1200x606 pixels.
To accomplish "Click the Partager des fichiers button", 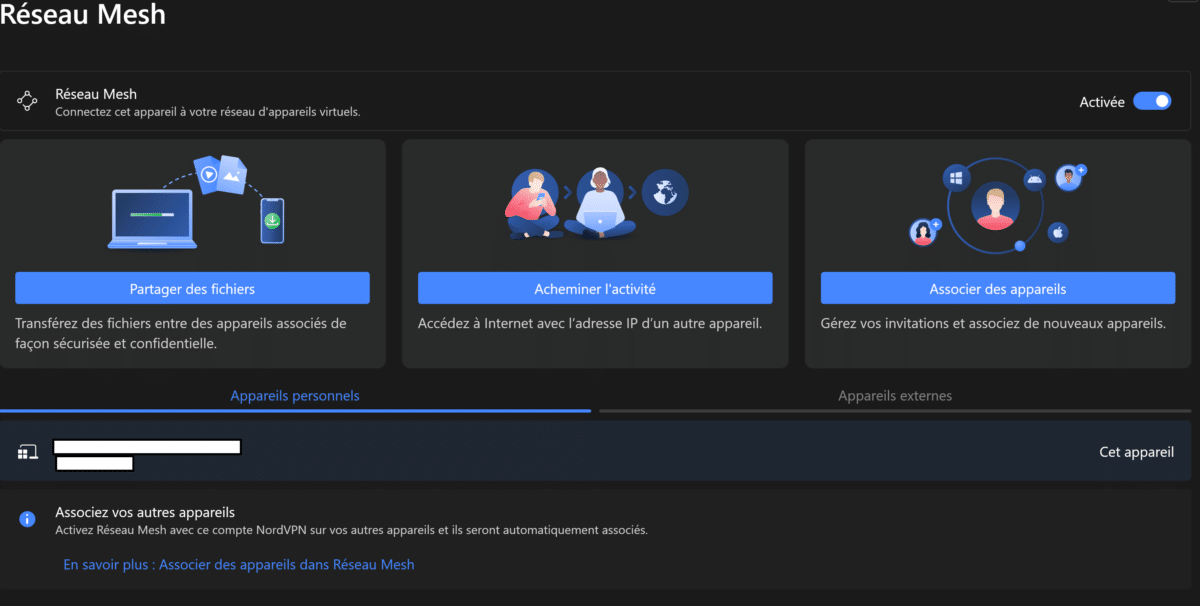I will pyautogui.click(x=192, y=289).
